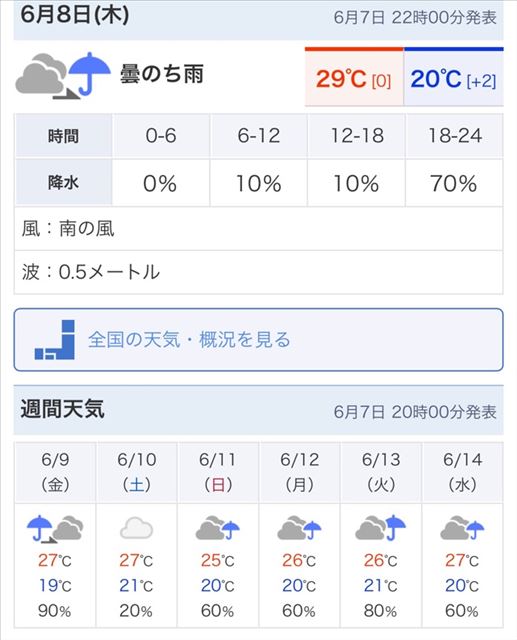Click the 6/13 cloud and umbrella icon

pyautogui.click(x=380, y=528)
